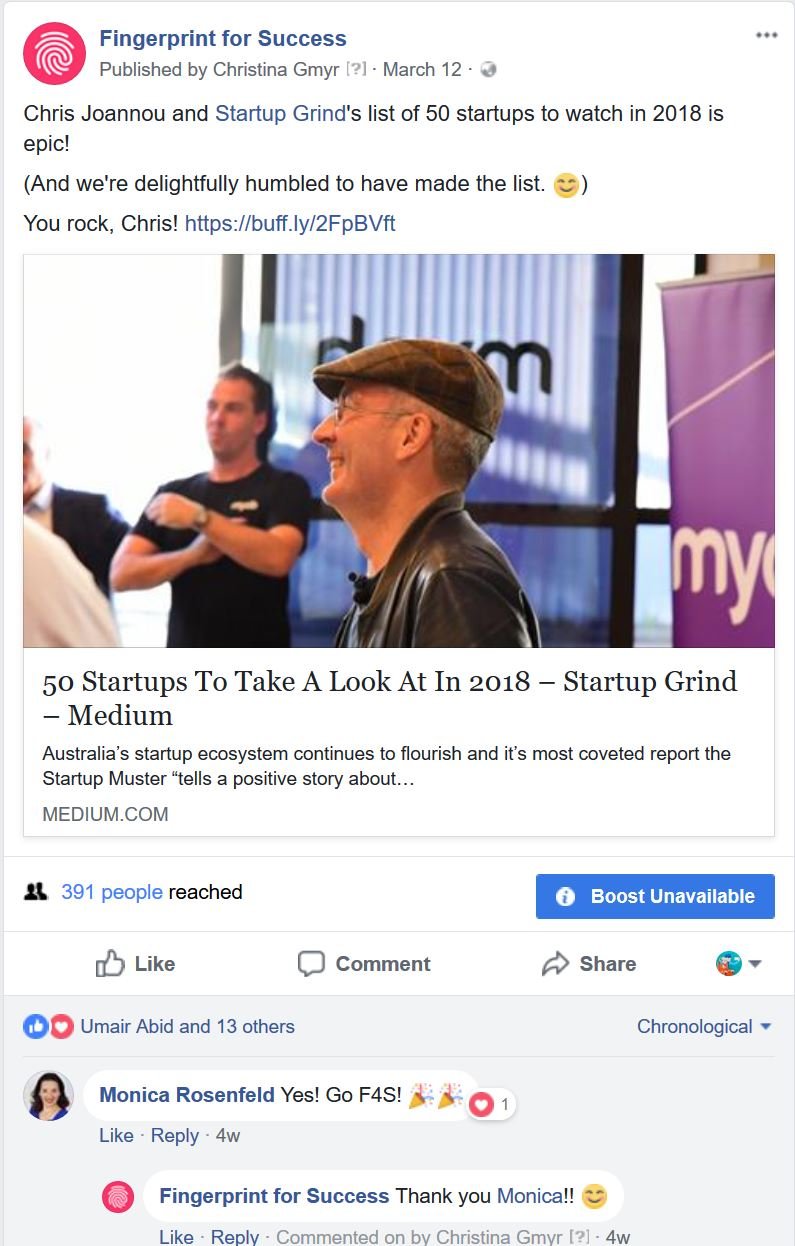Open the 50 Startups article headline
Screen dimensions: 795x1246
point(390,698)
